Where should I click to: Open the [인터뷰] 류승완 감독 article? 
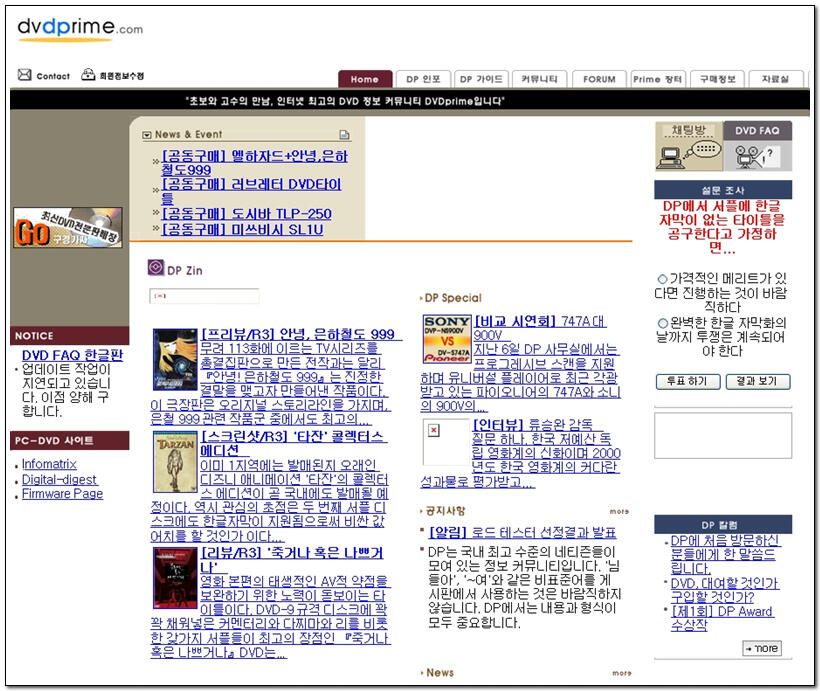532,424
